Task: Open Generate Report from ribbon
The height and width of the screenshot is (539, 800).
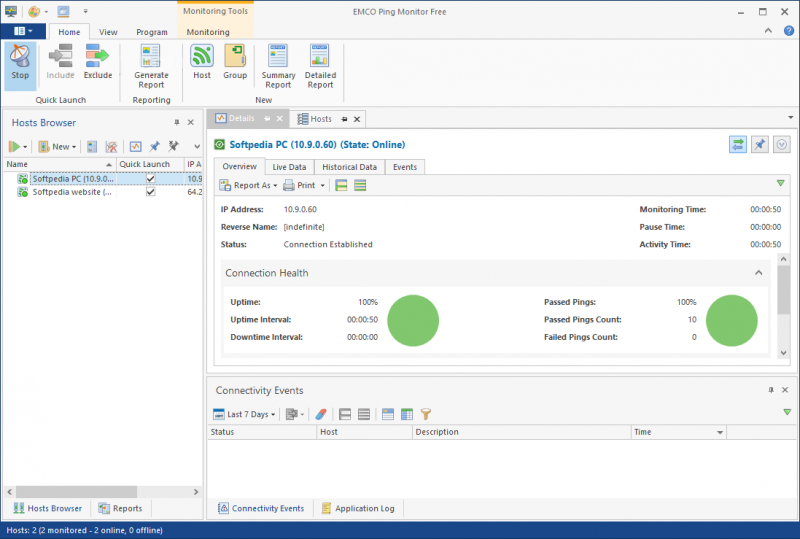Action: pos(151,66)
